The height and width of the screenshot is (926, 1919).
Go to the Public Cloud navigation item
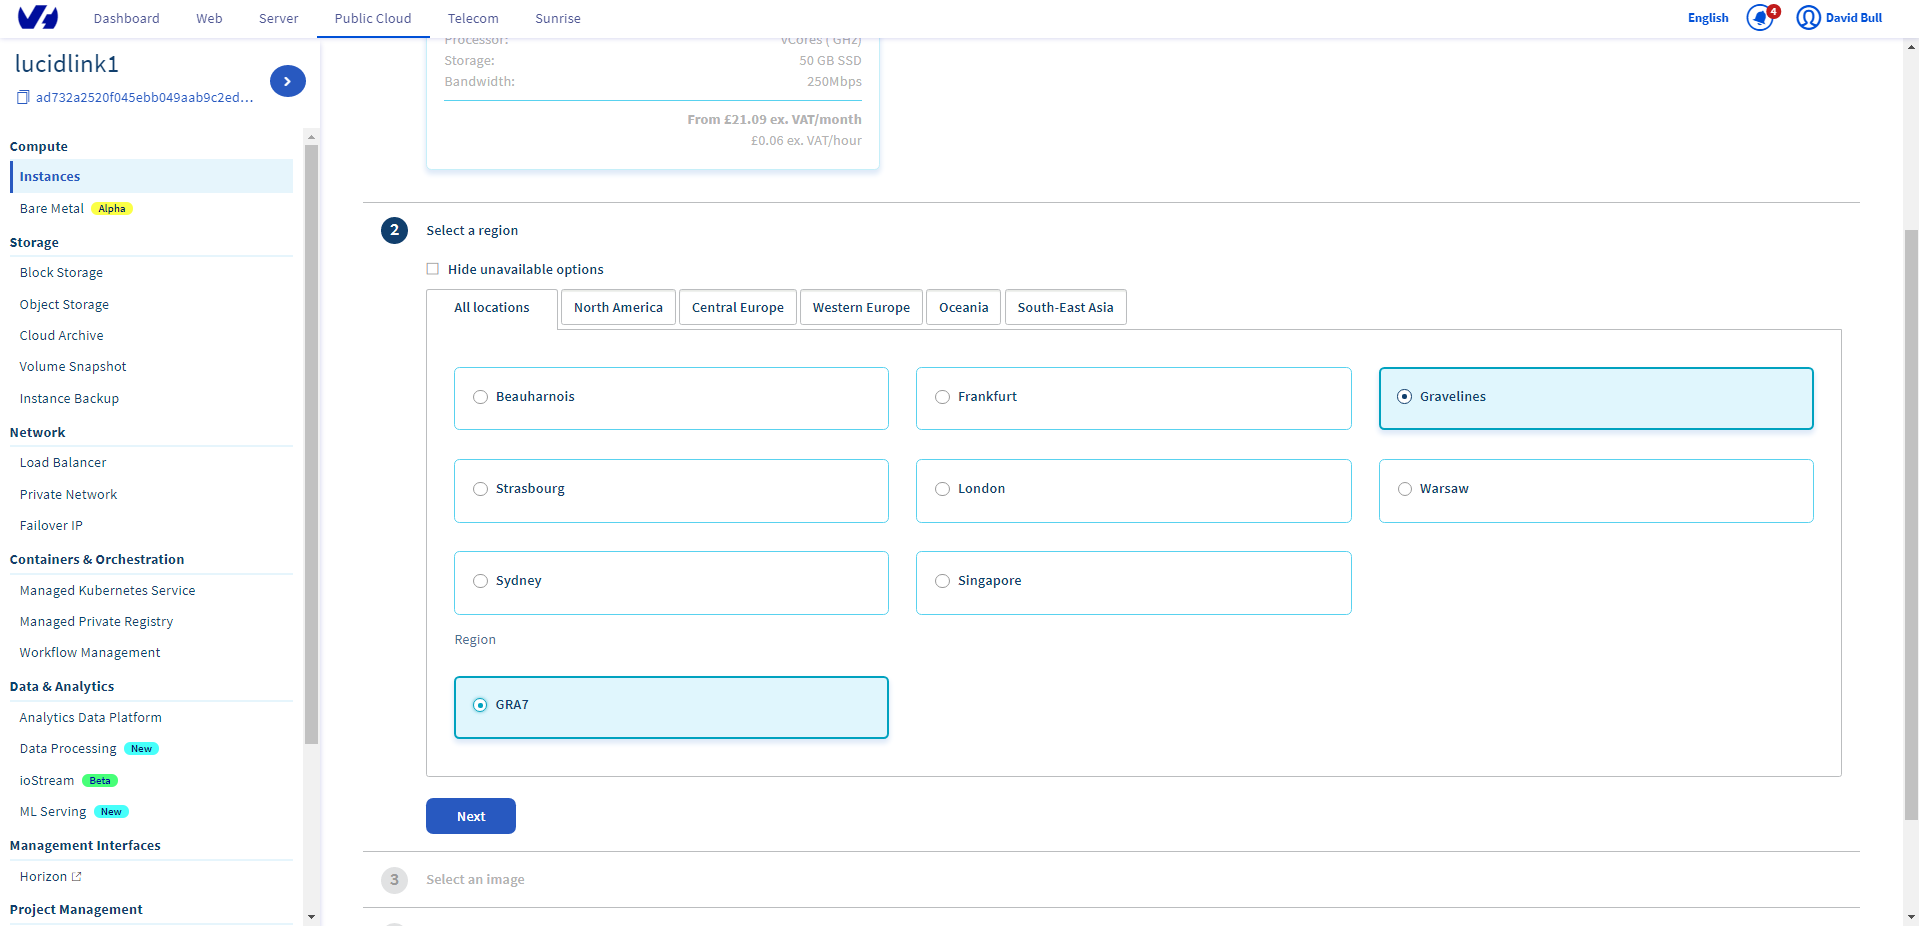point(373,18)
